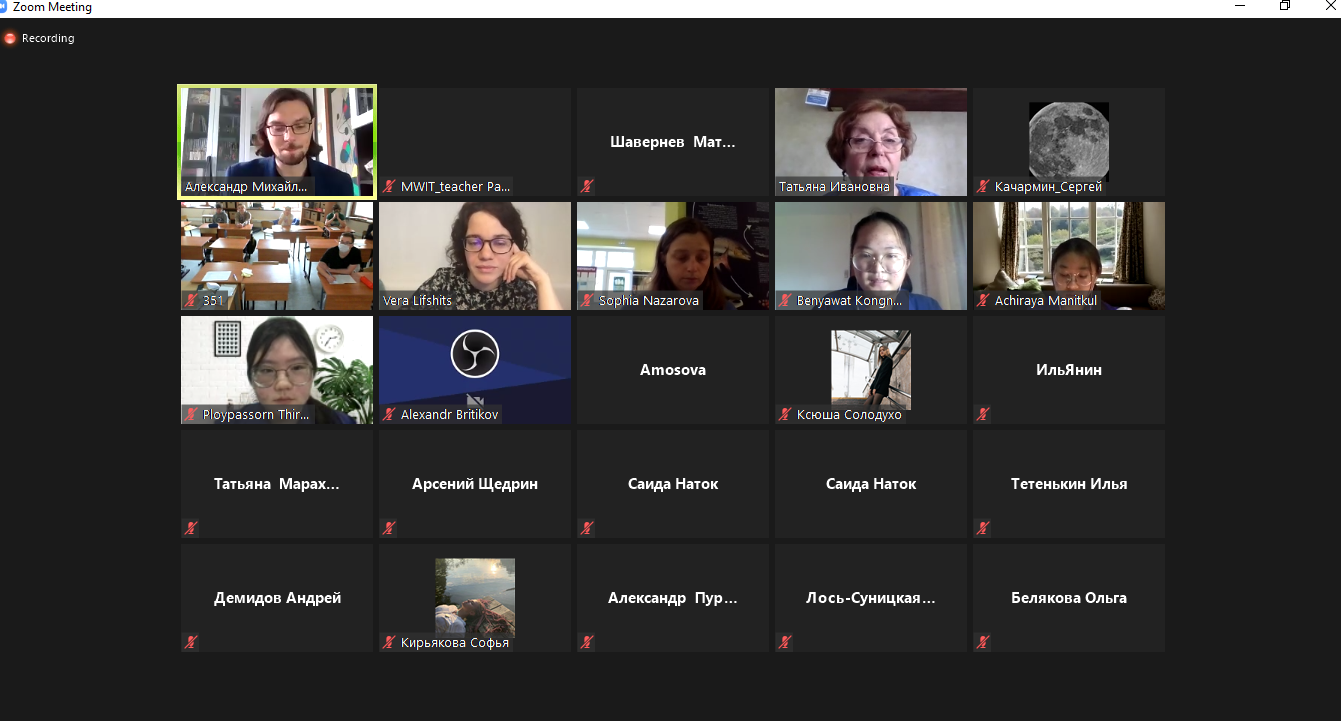This screenshot has height=721, width=1341.
Task: Select the moon avatar of Качармин_Сергей
Action: click(1069, 141)
